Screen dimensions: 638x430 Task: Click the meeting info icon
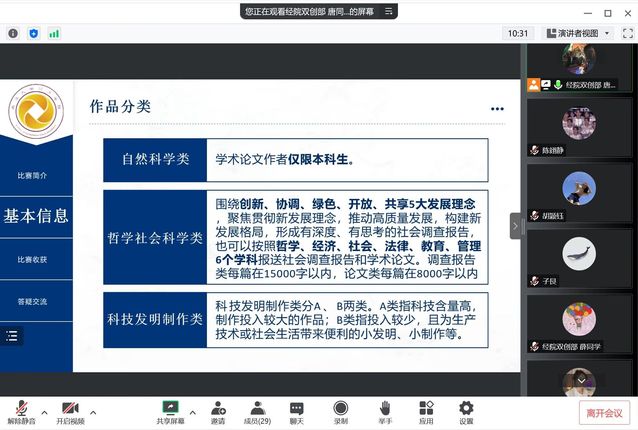point(13,33)
